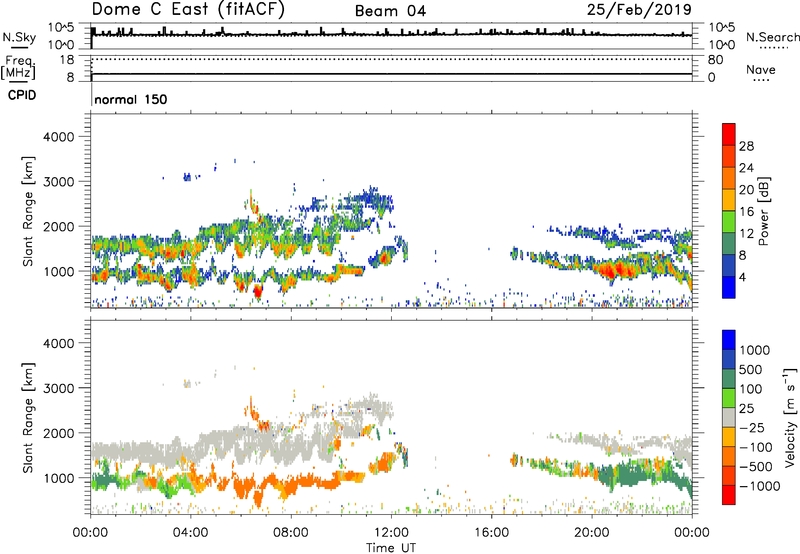The height and width of the screenshot is (554, 800).
Task: Click the date '25/Feb/2019'
Action: pos(639,10)
